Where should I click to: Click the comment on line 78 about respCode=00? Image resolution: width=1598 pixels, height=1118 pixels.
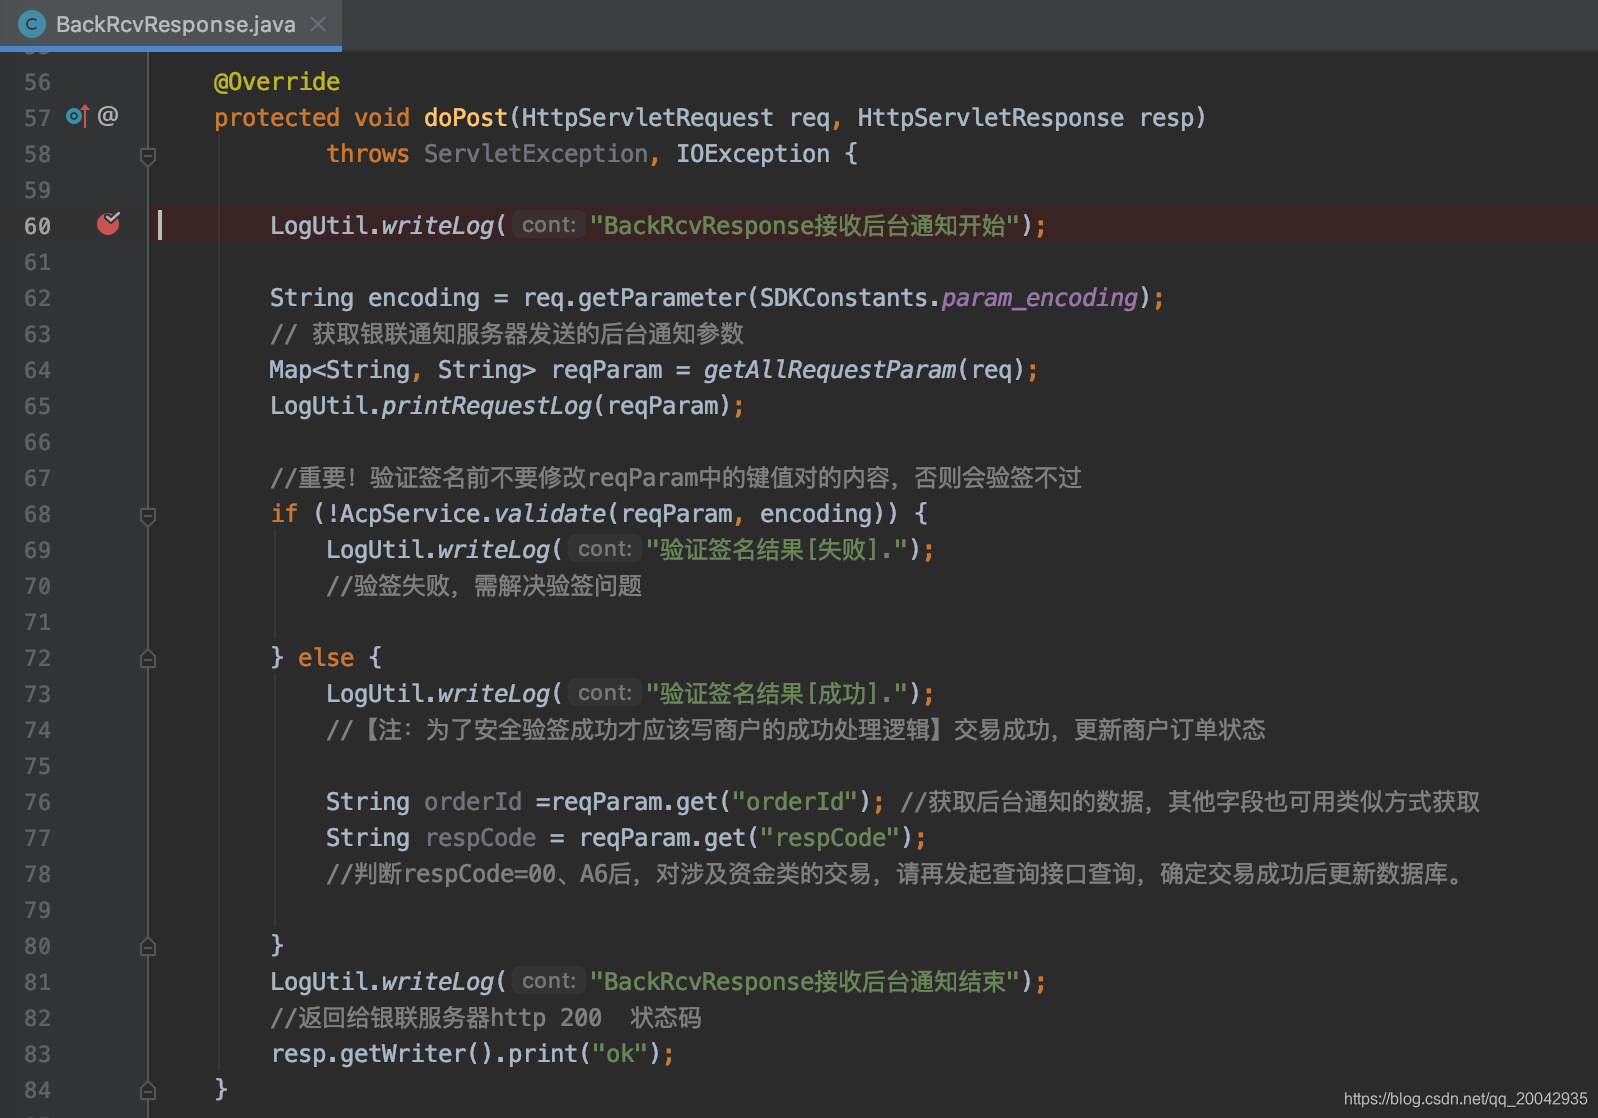897,874
